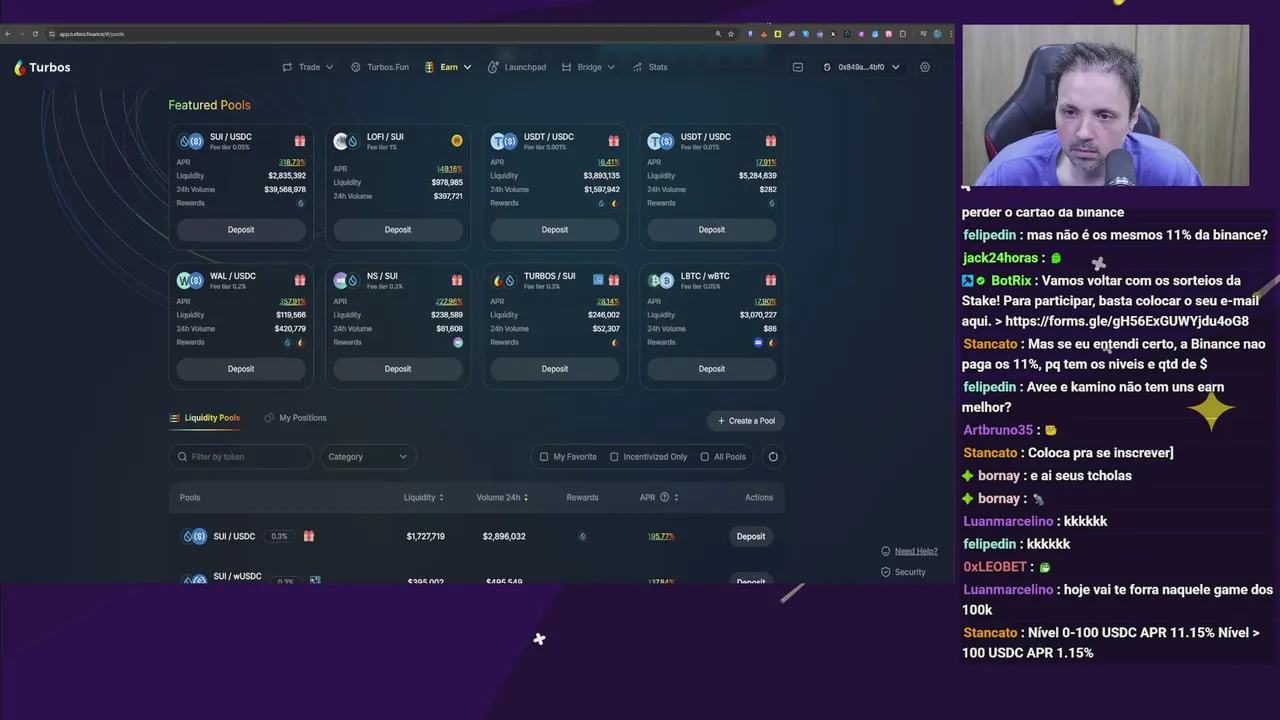
Task: Click gift icon on featured SUI / USDC card
Action: (300, 141)
